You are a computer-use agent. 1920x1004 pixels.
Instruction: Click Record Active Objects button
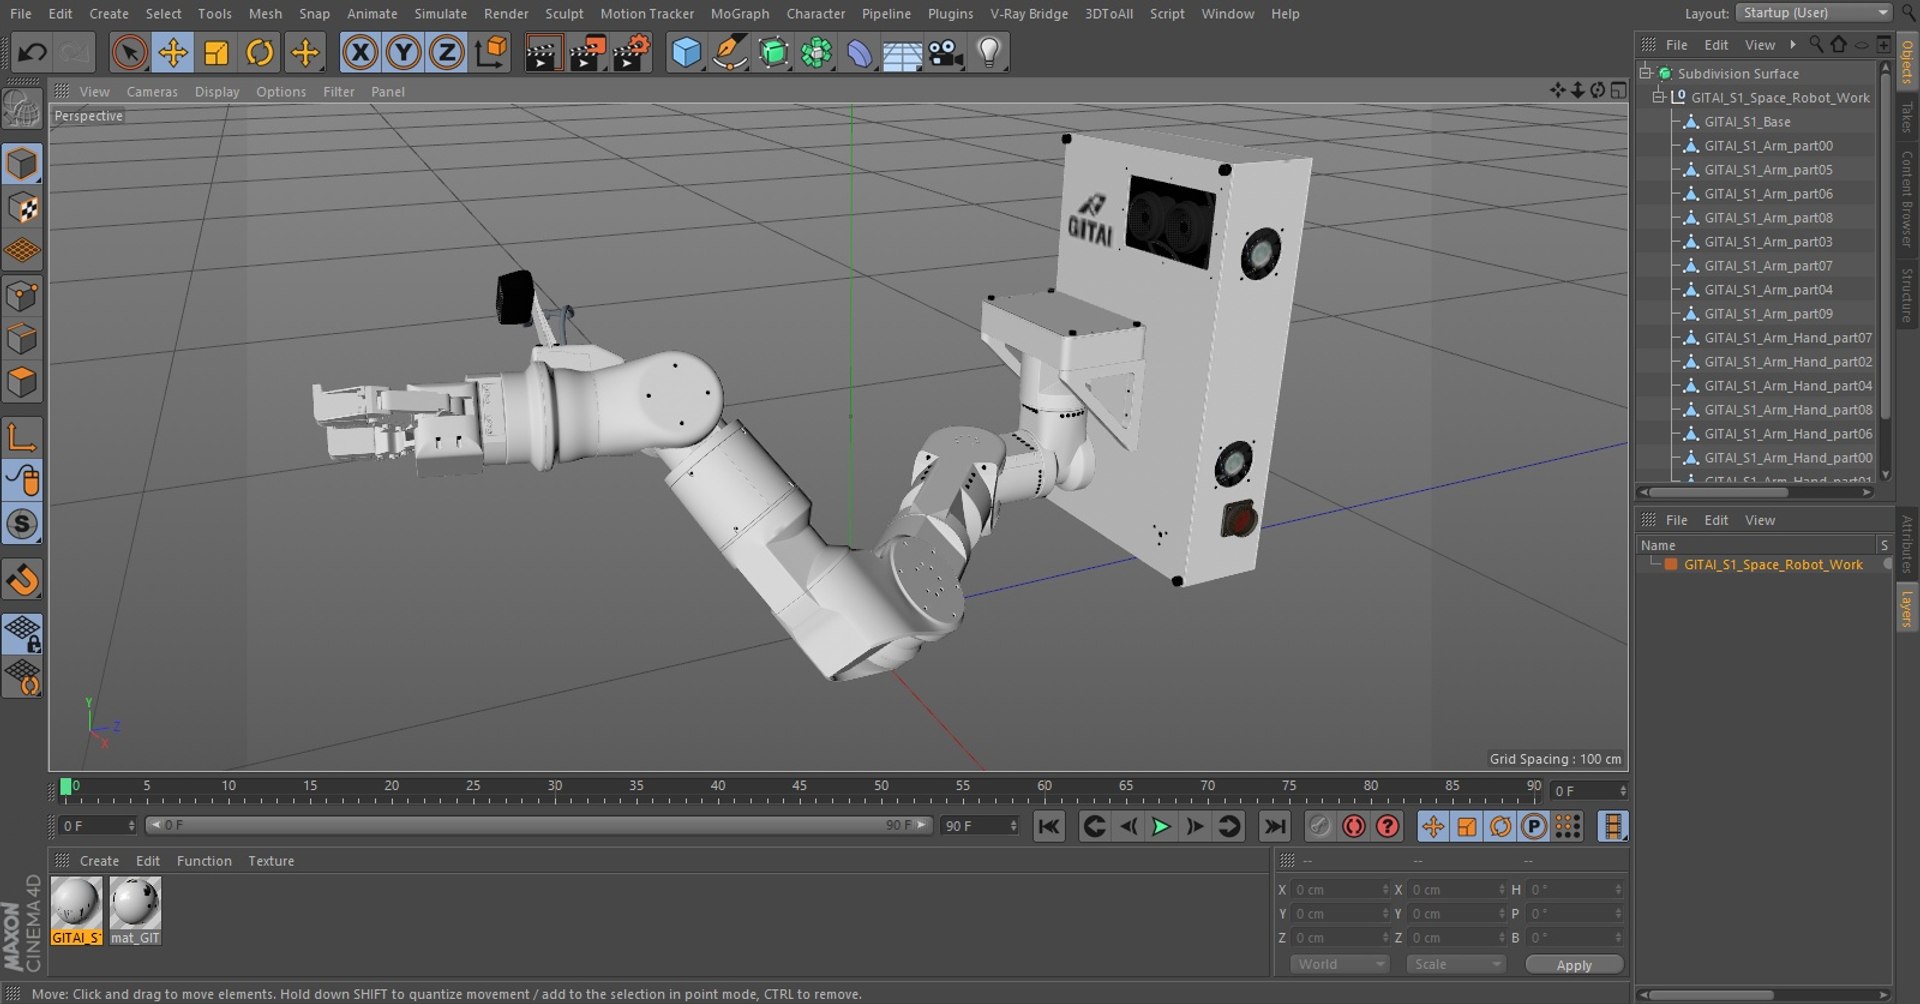1320,827
